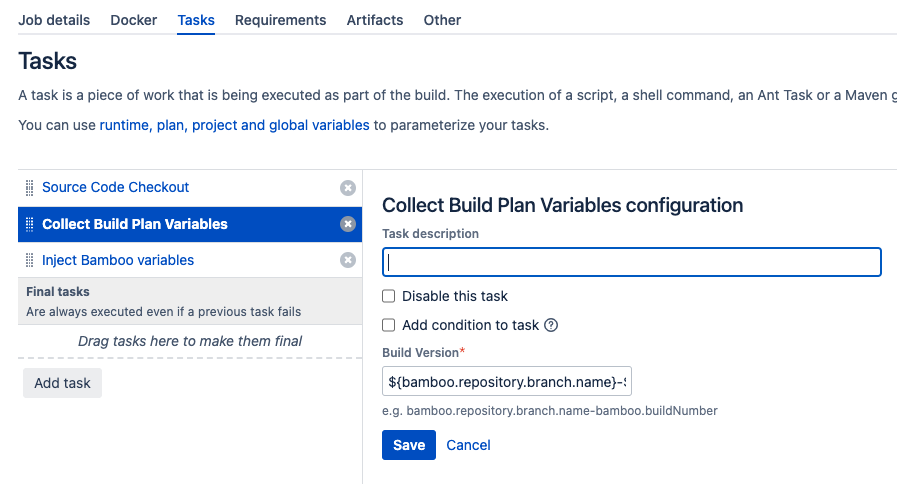Click the Add task button

click(62, 383)
